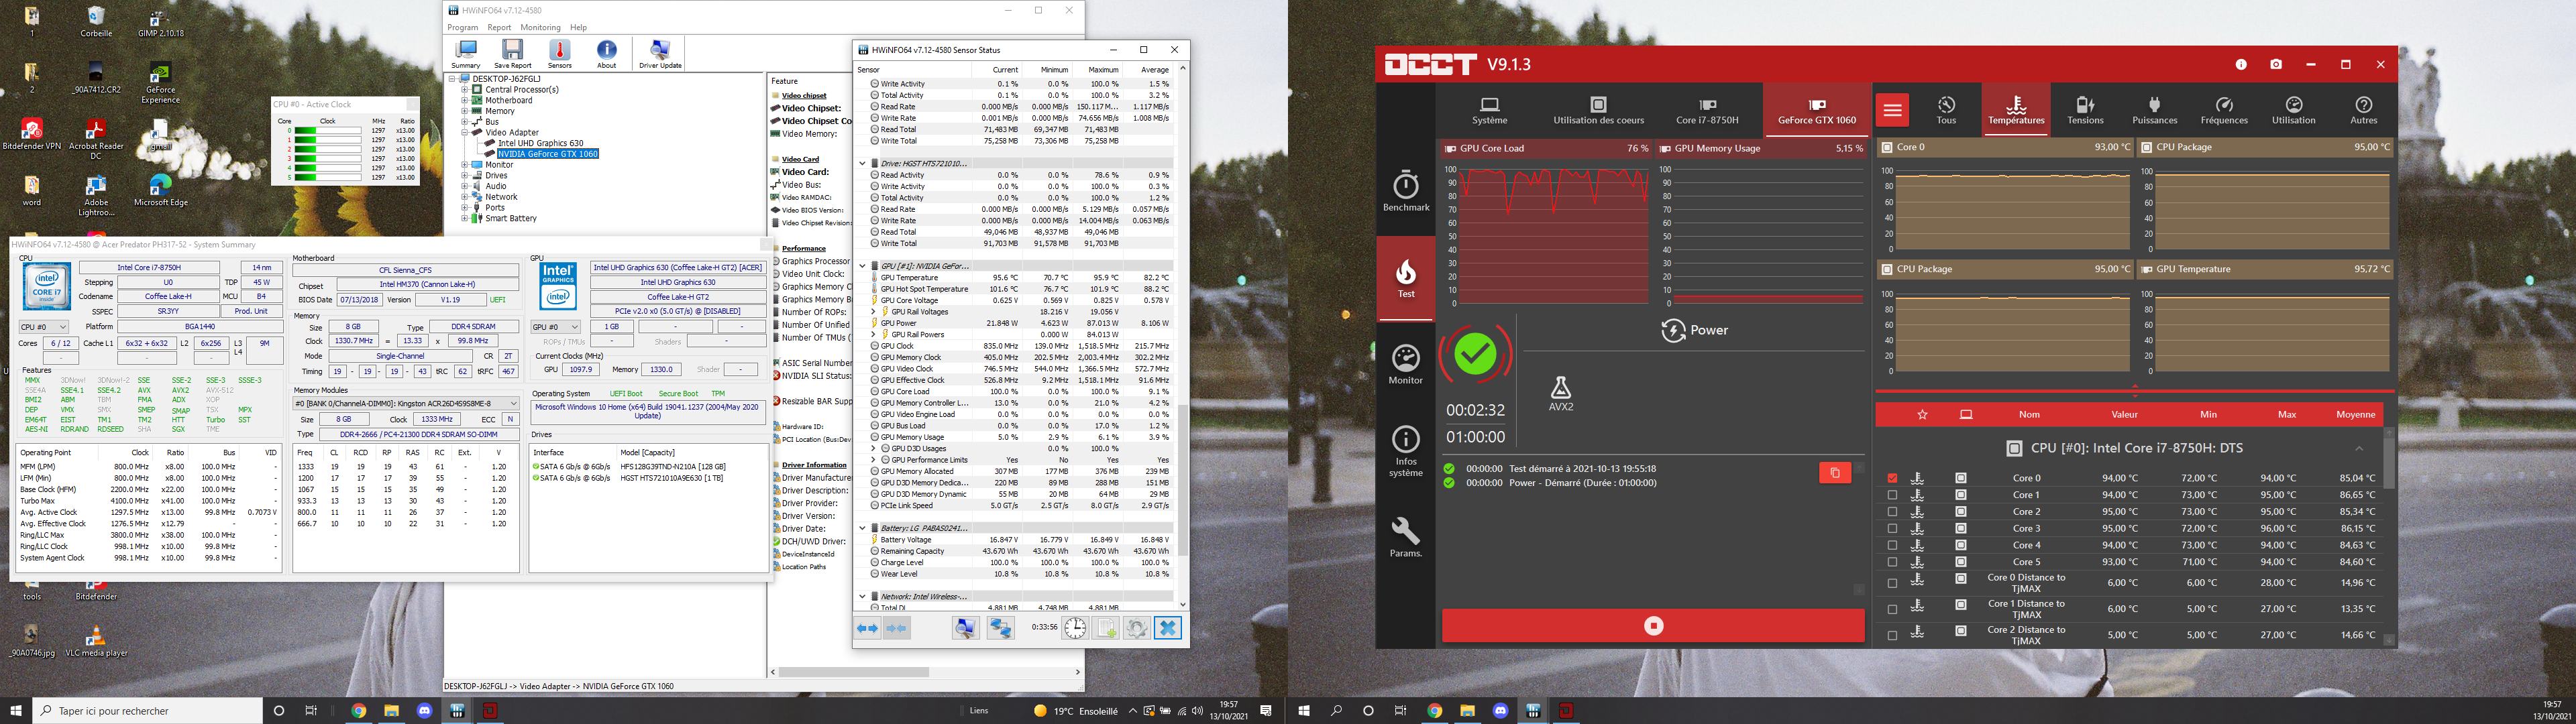Check the Core 3 temperature checkbox
This screenshot has width=2576, height=724.
pyautogui.click(x=1892, y=528)
